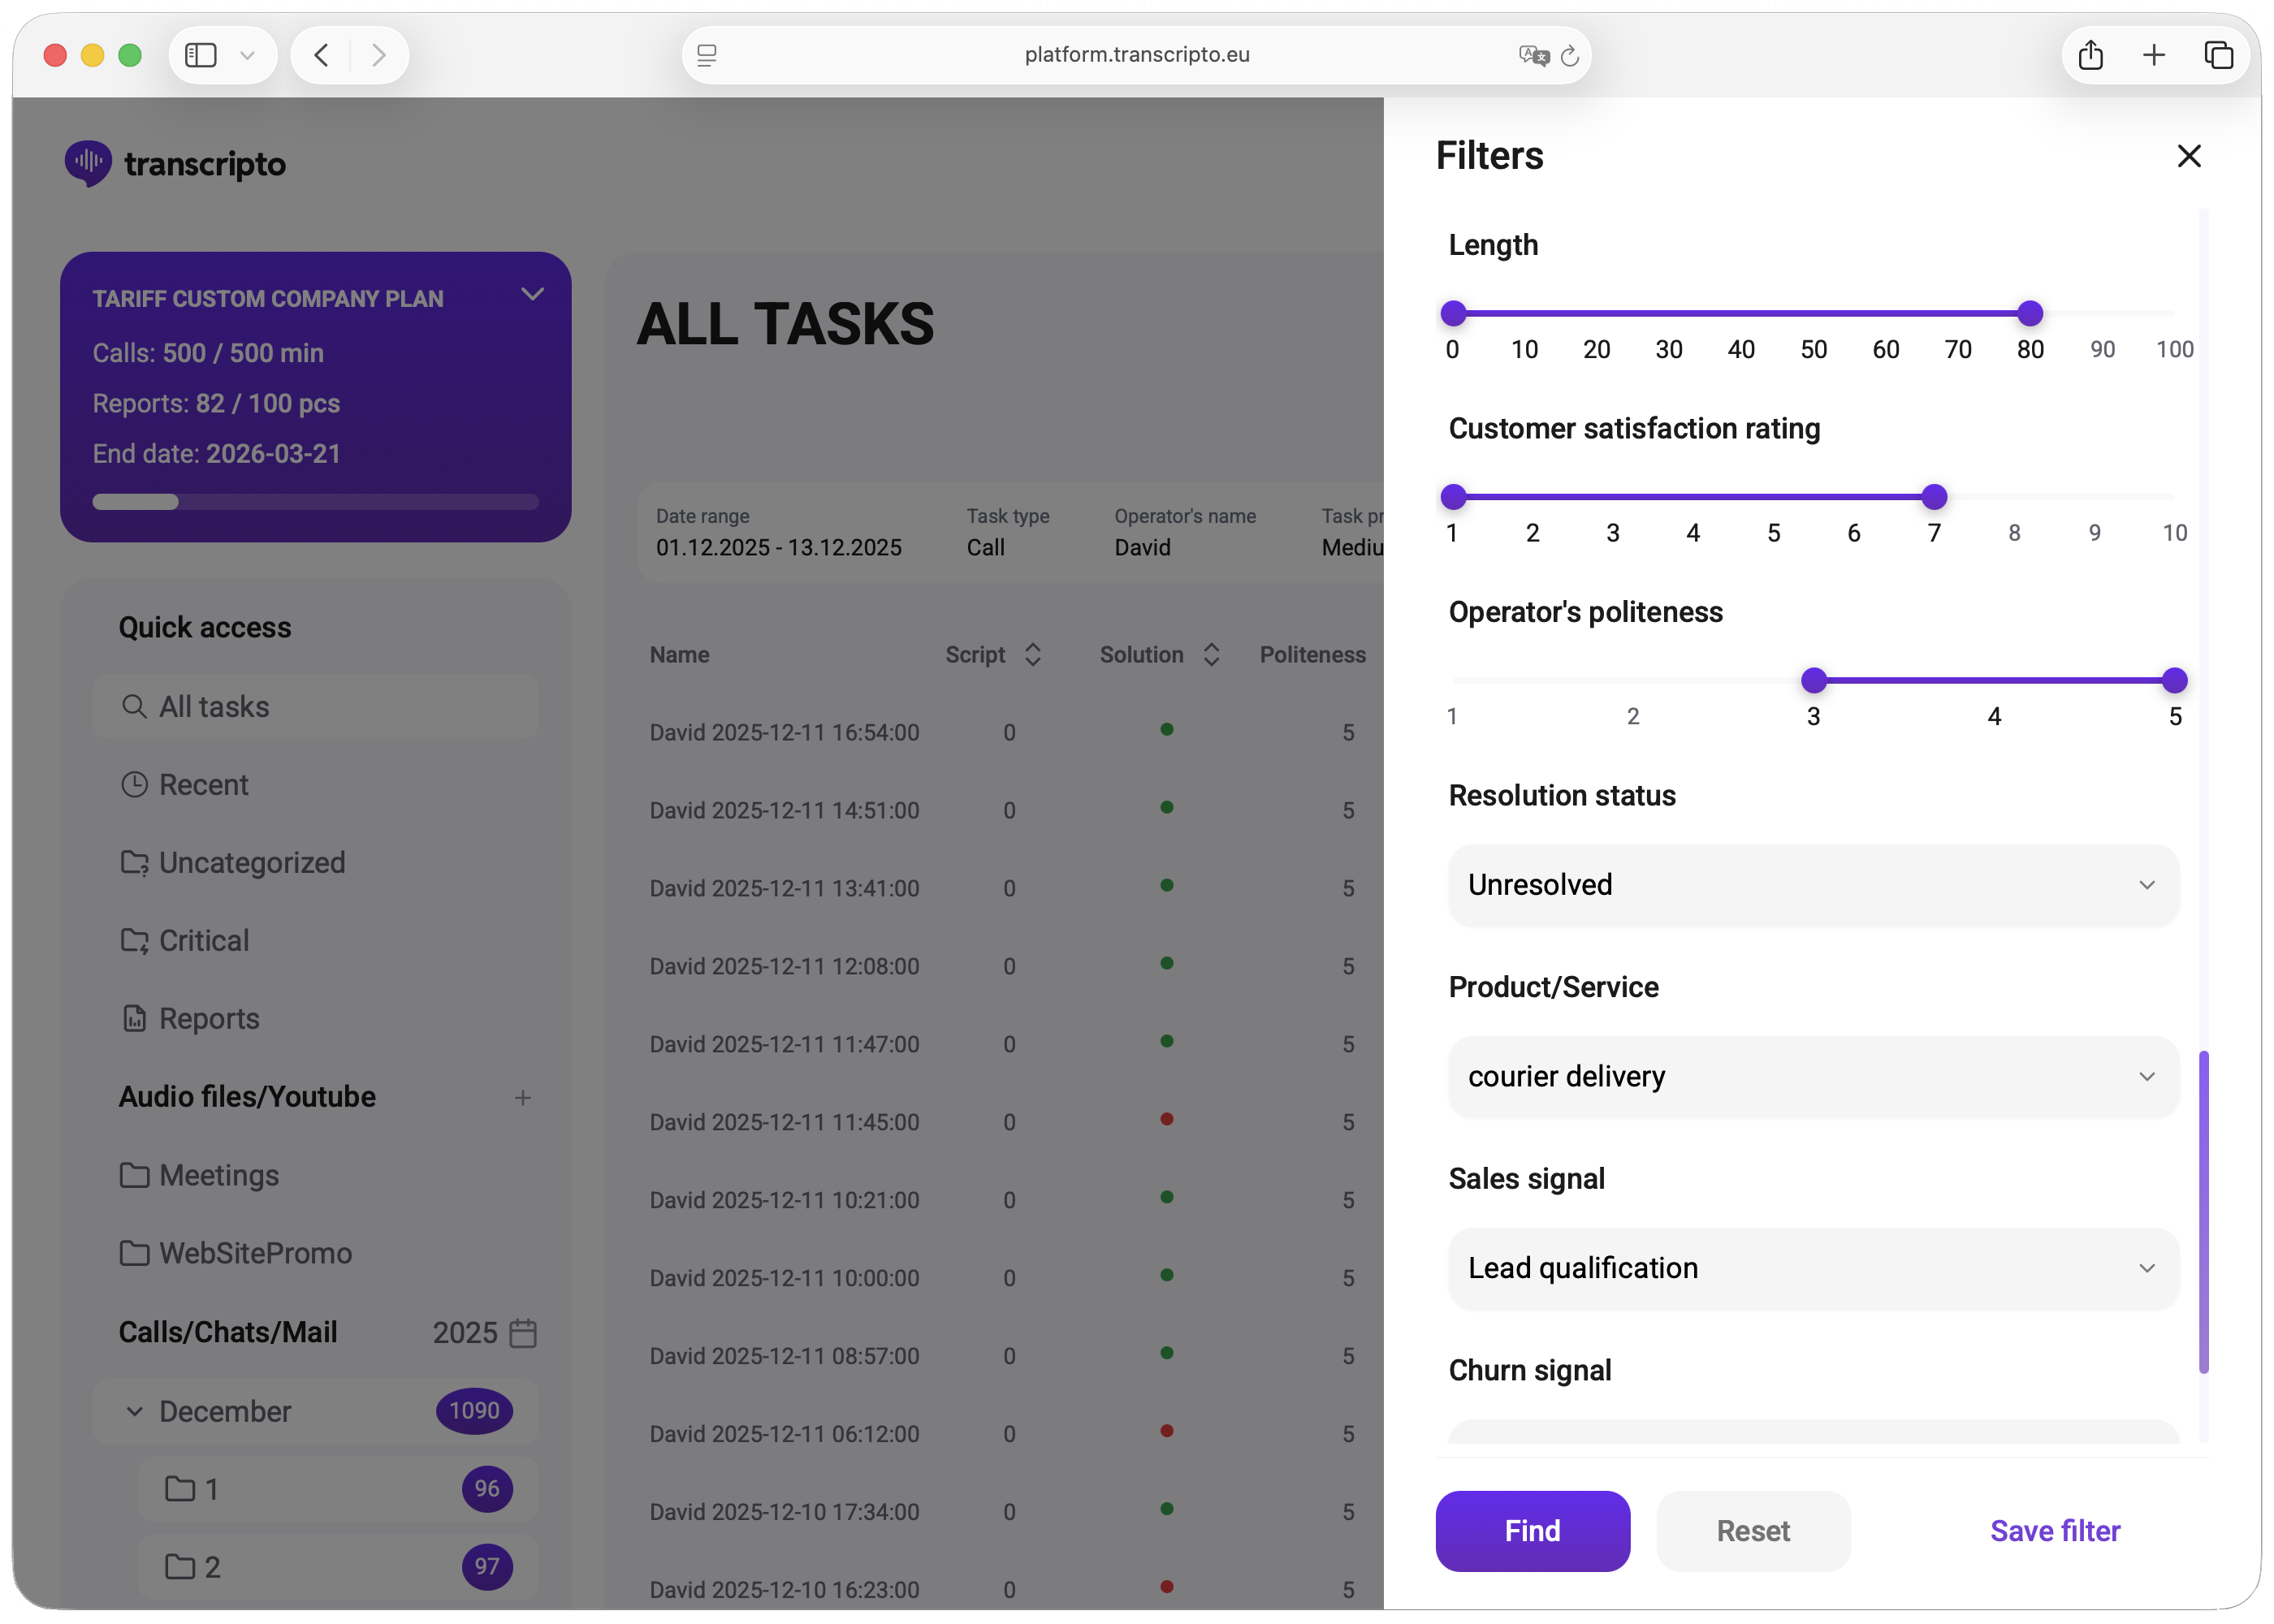Click the Safari share icon

[2090, 55]
